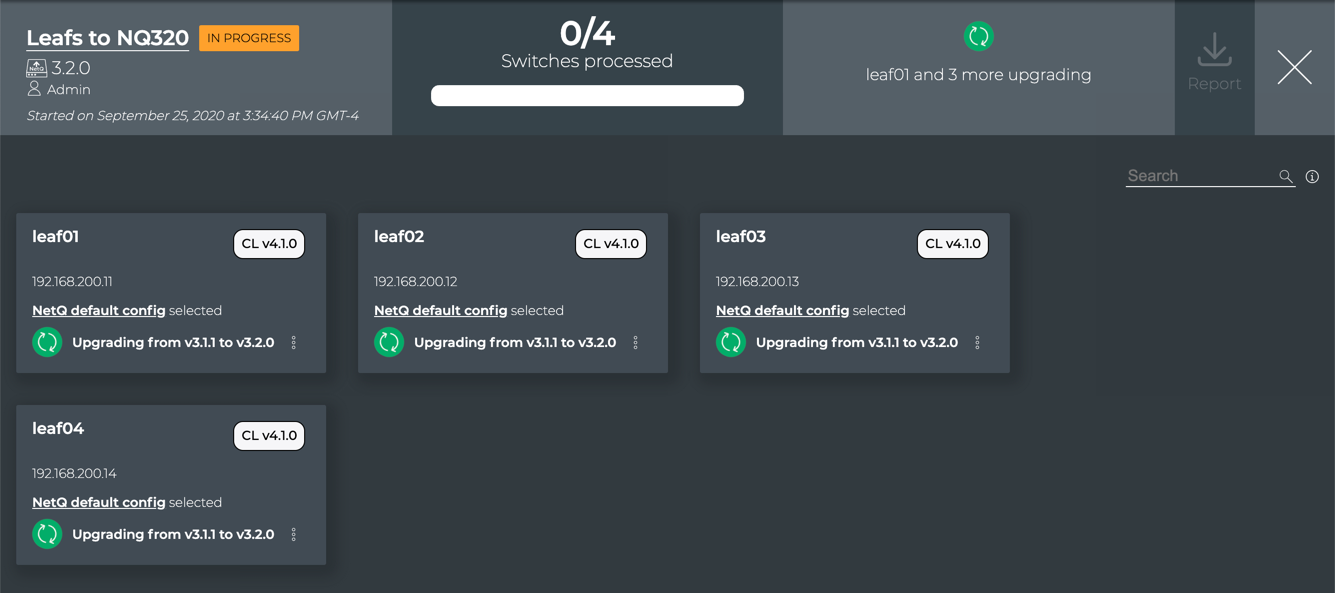Open leaf04 three-dot options menu
The height and width of the screenshot is (593, 1335).
(x=294, y=535)
